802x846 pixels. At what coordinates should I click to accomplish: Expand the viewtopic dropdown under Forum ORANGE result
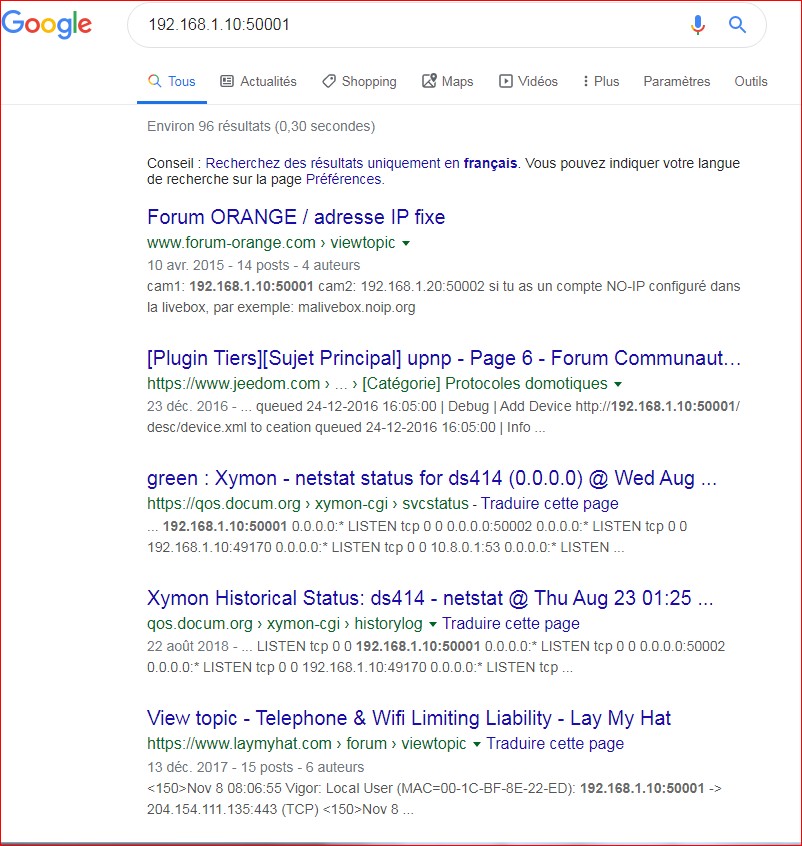pyautogui.click(x=406, y=242)
